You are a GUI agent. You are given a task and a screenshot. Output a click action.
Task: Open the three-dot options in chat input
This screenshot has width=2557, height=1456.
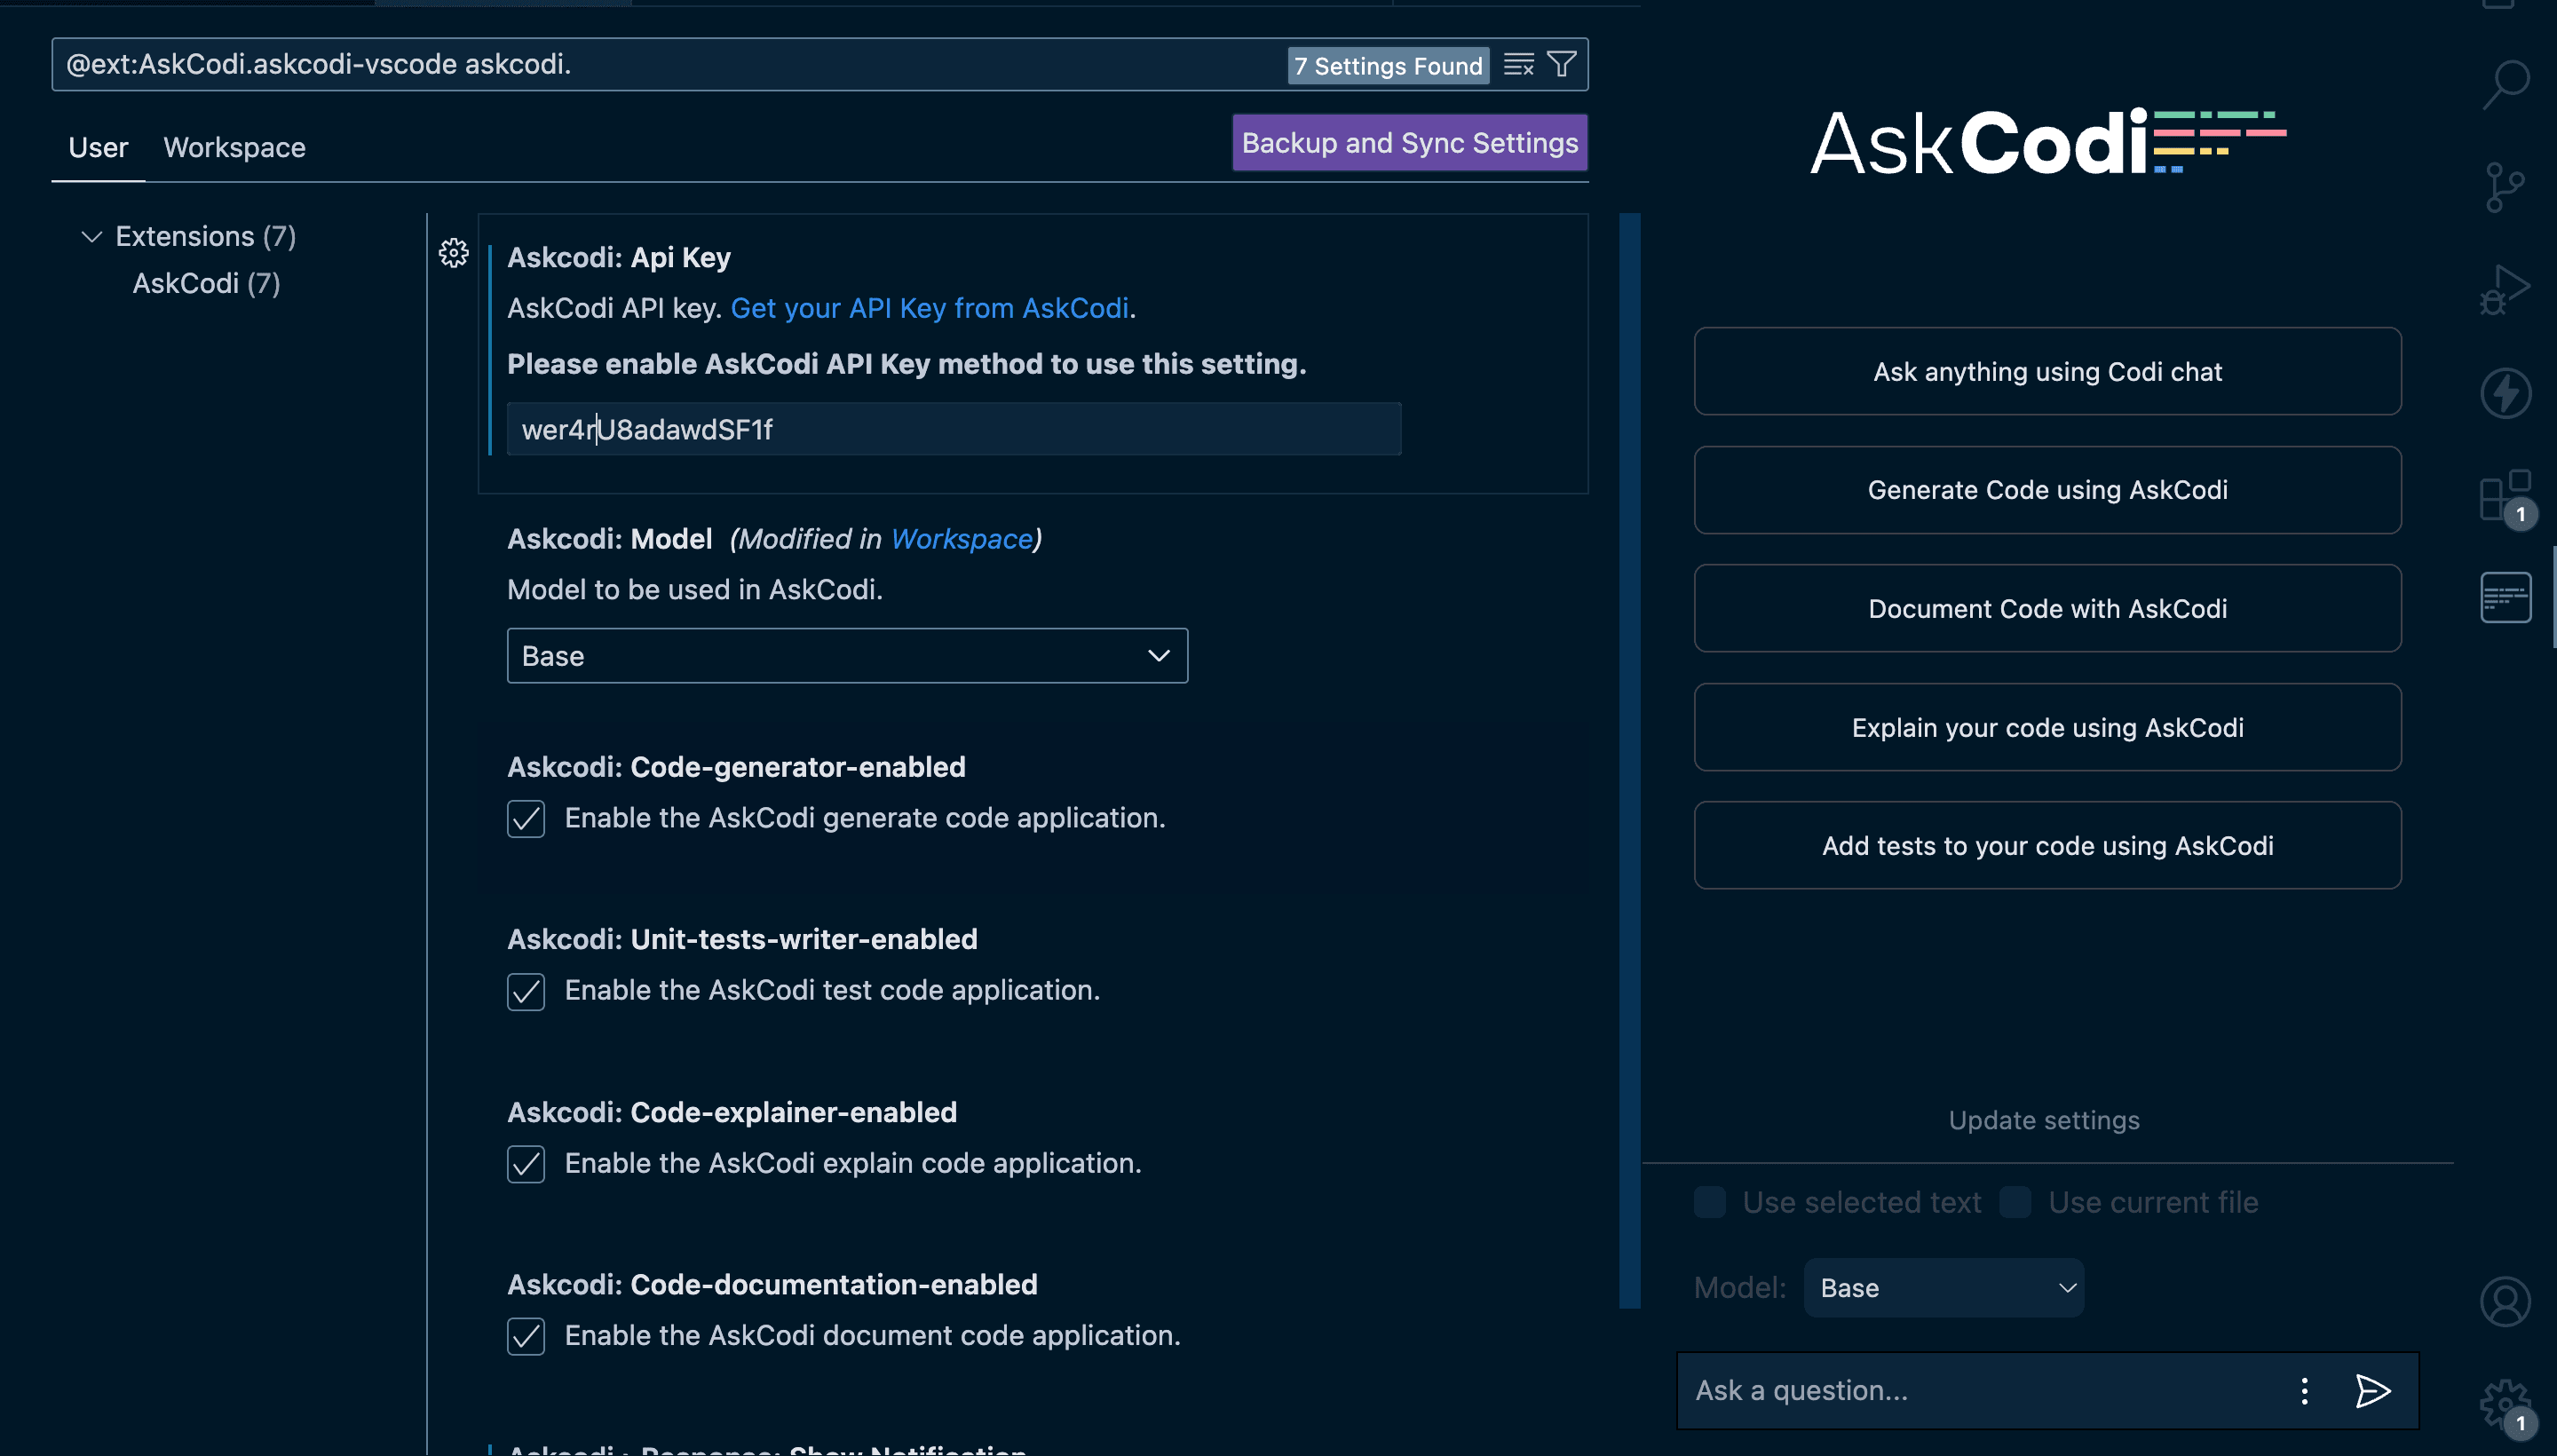pos(2304,1391)
